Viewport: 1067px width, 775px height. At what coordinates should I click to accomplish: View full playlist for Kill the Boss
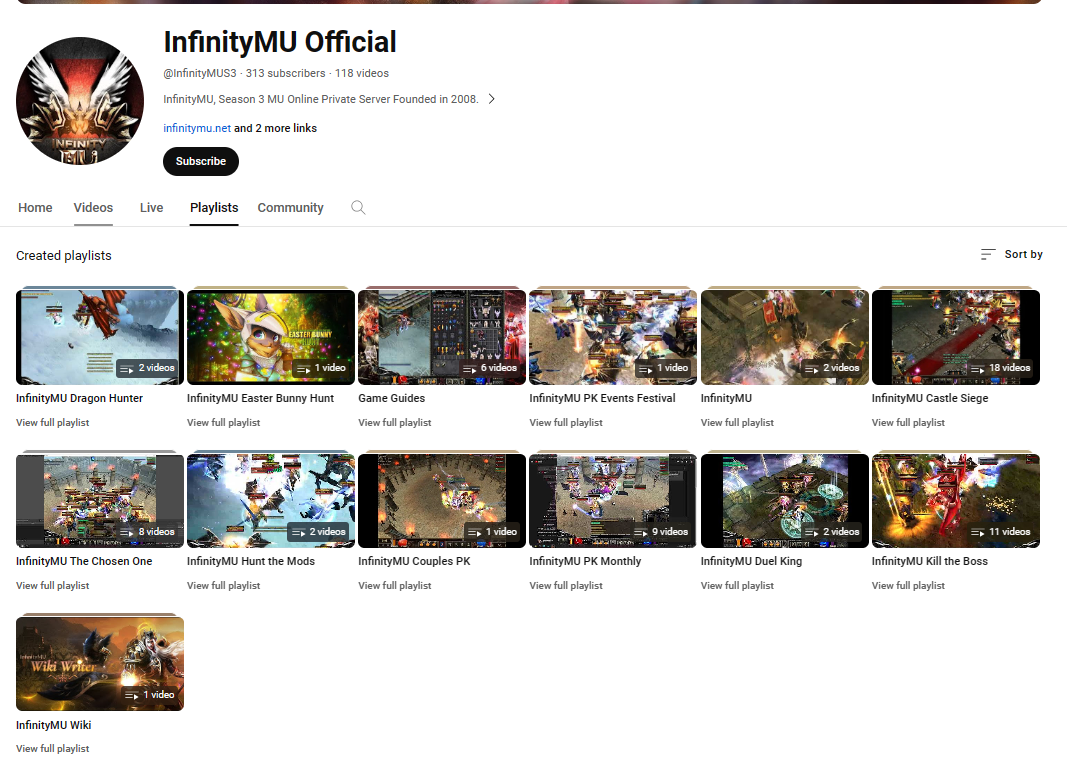coord(908,586)
